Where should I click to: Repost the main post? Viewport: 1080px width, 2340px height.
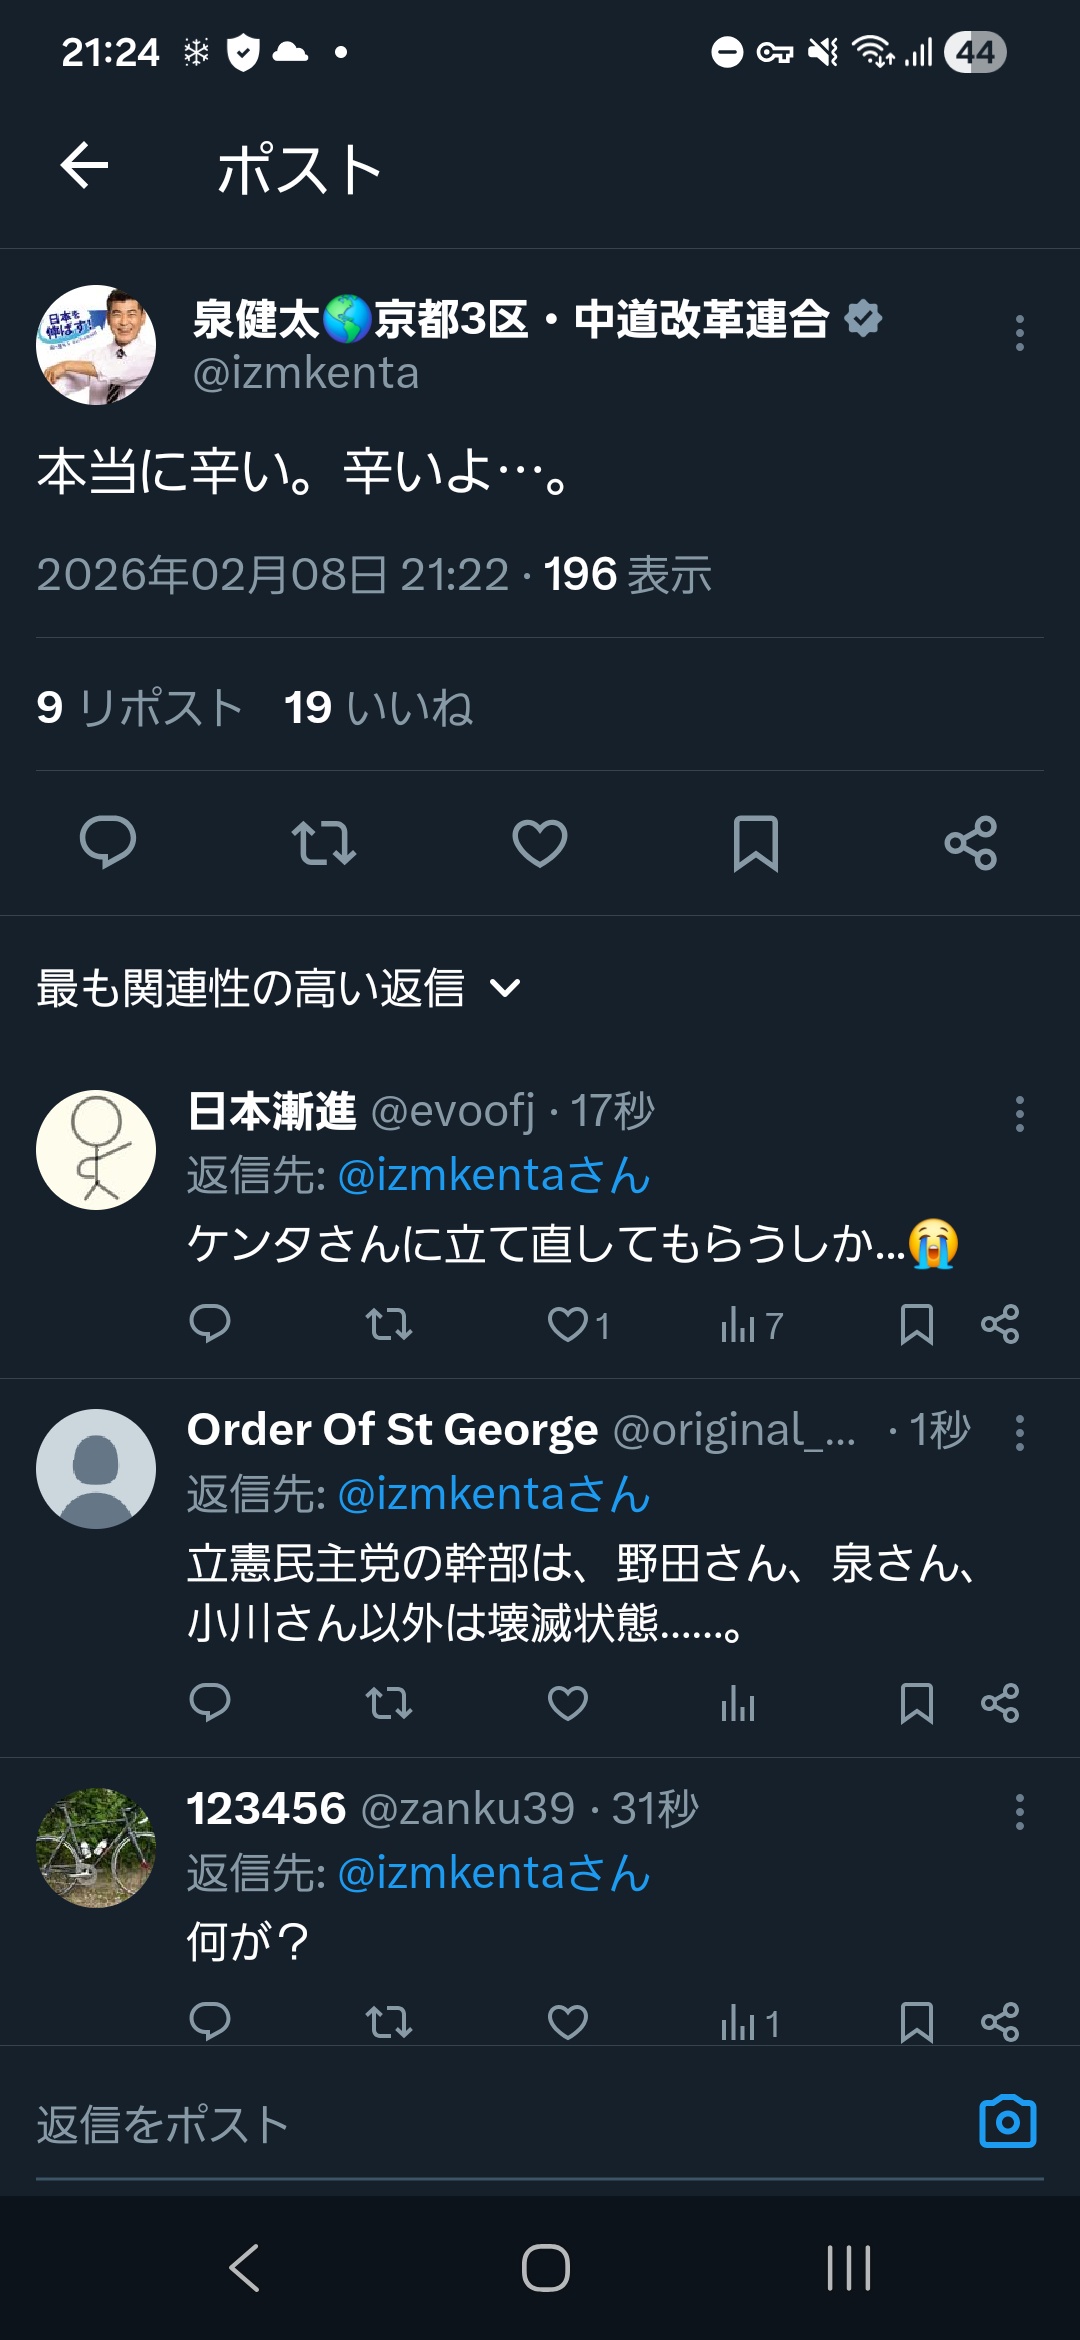click(x=323, y=843)
